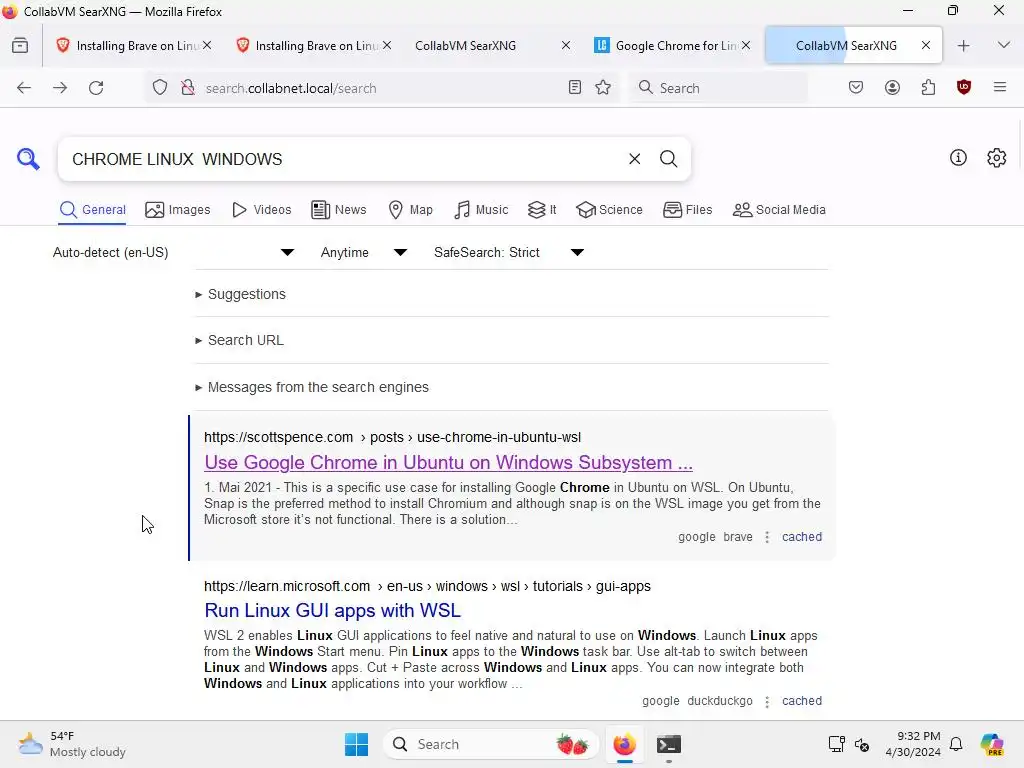
Task: Click the Firefox toolbar Search box
Action: click(719, 88)
